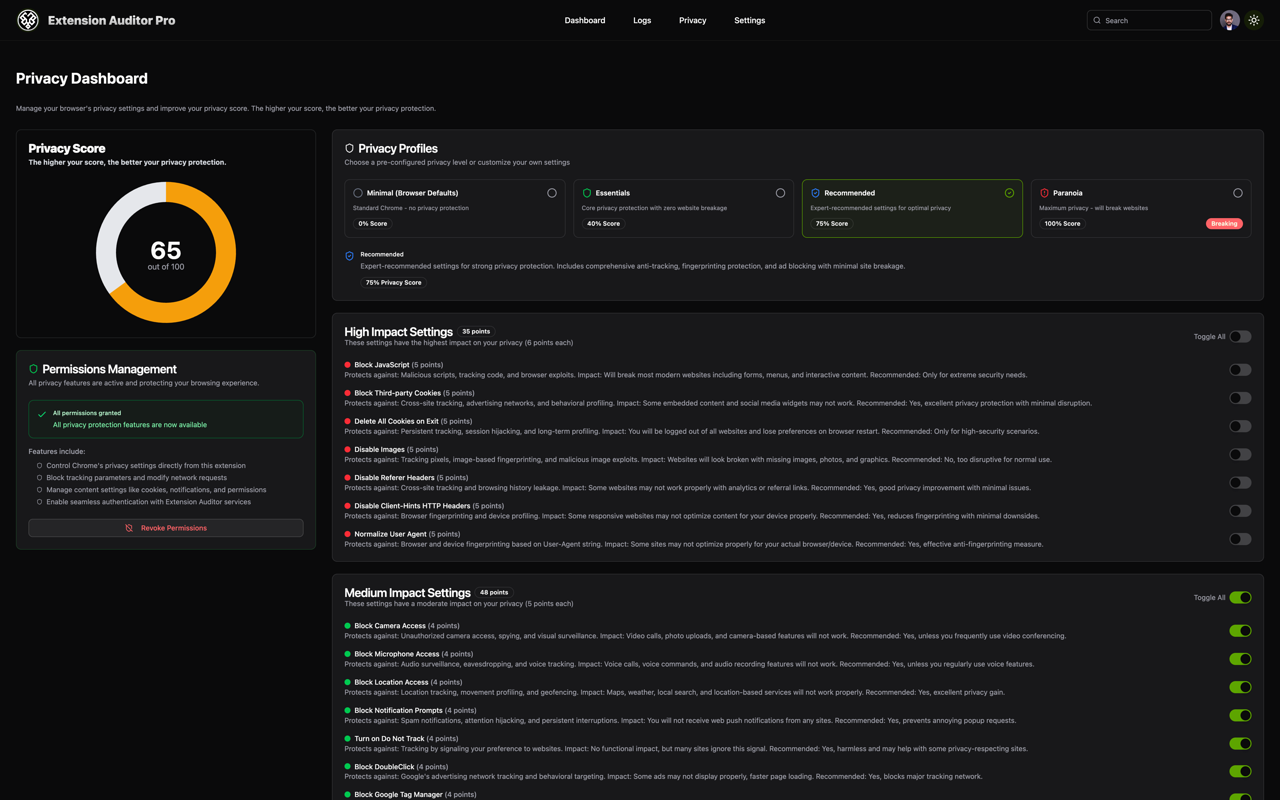
Task: Disable Block Notification Prompts toggle
Action: pyautogui.click(x=1240, y=715)
